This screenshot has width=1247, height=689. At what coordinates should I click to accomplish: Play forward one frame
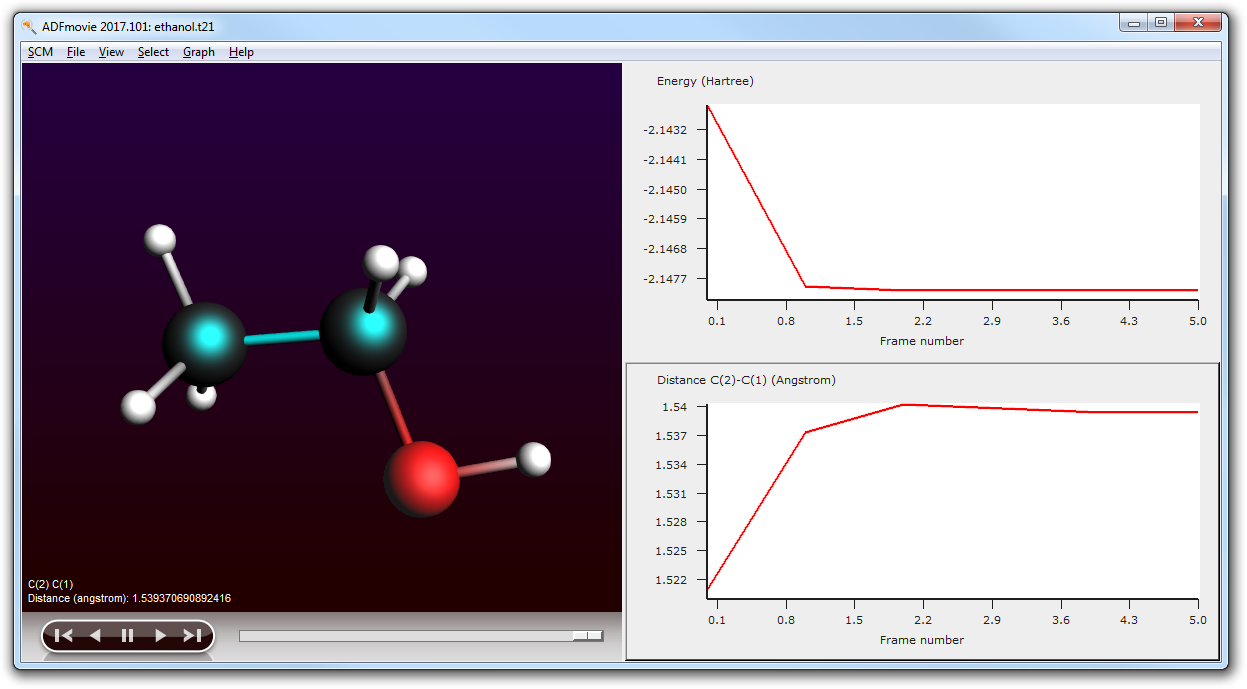coord(160,635)
